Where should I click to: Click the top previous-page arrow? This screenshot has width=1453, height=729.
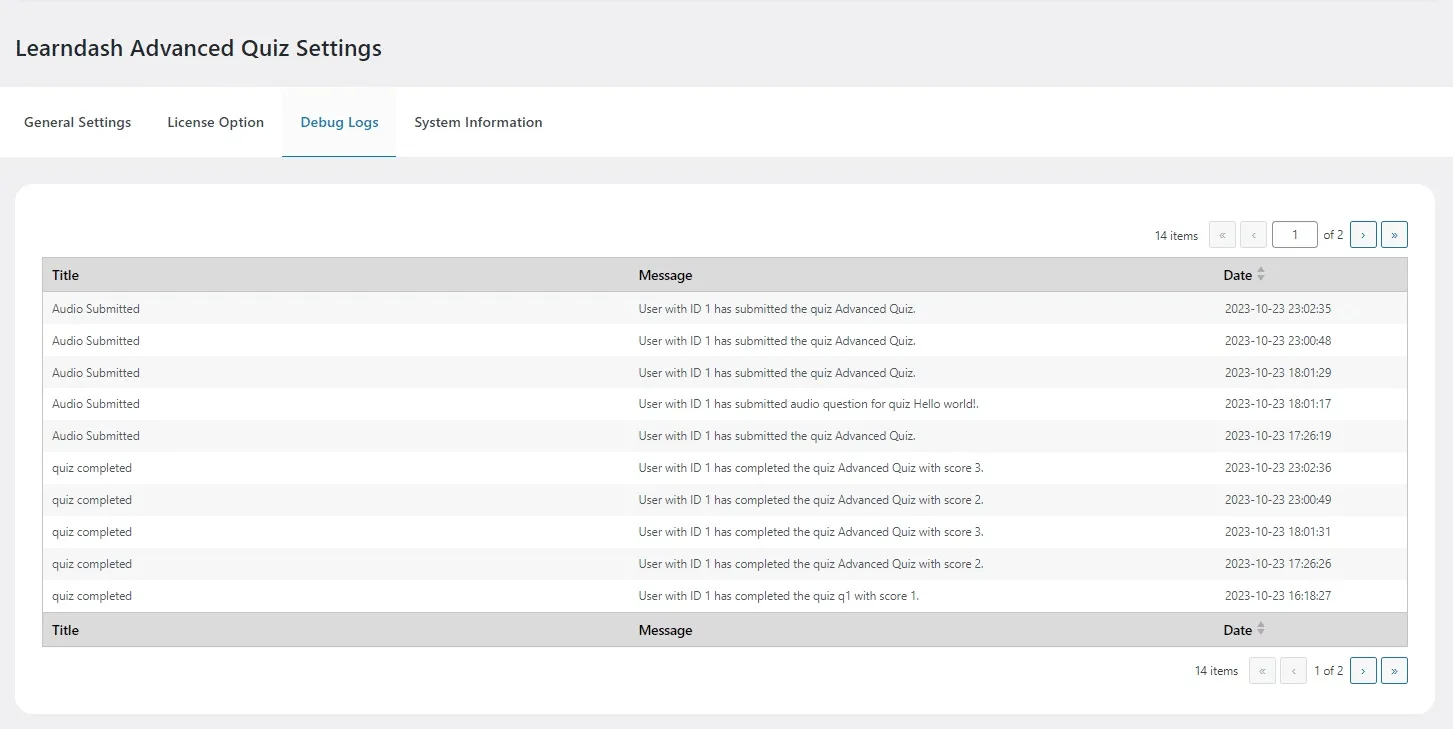coord(1253,234)
